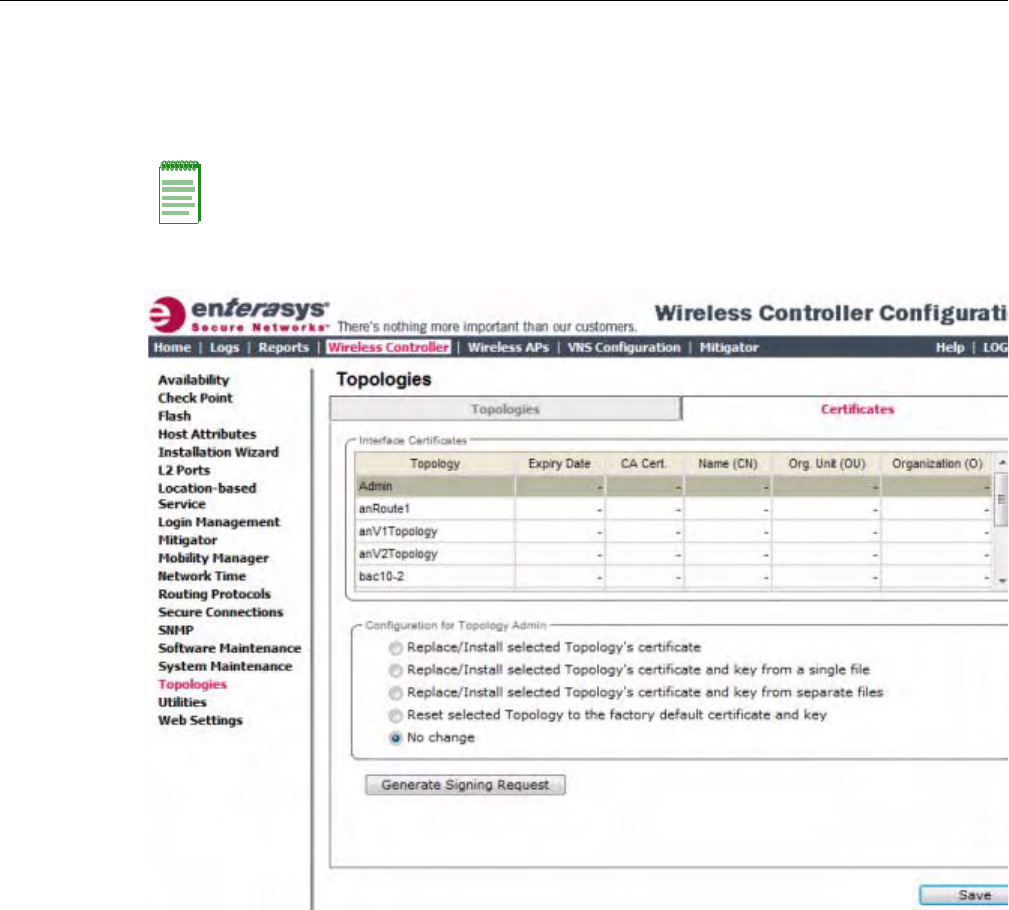Open Flash in the sidebar
The image size is (1009, 910).
pos(174,416)
